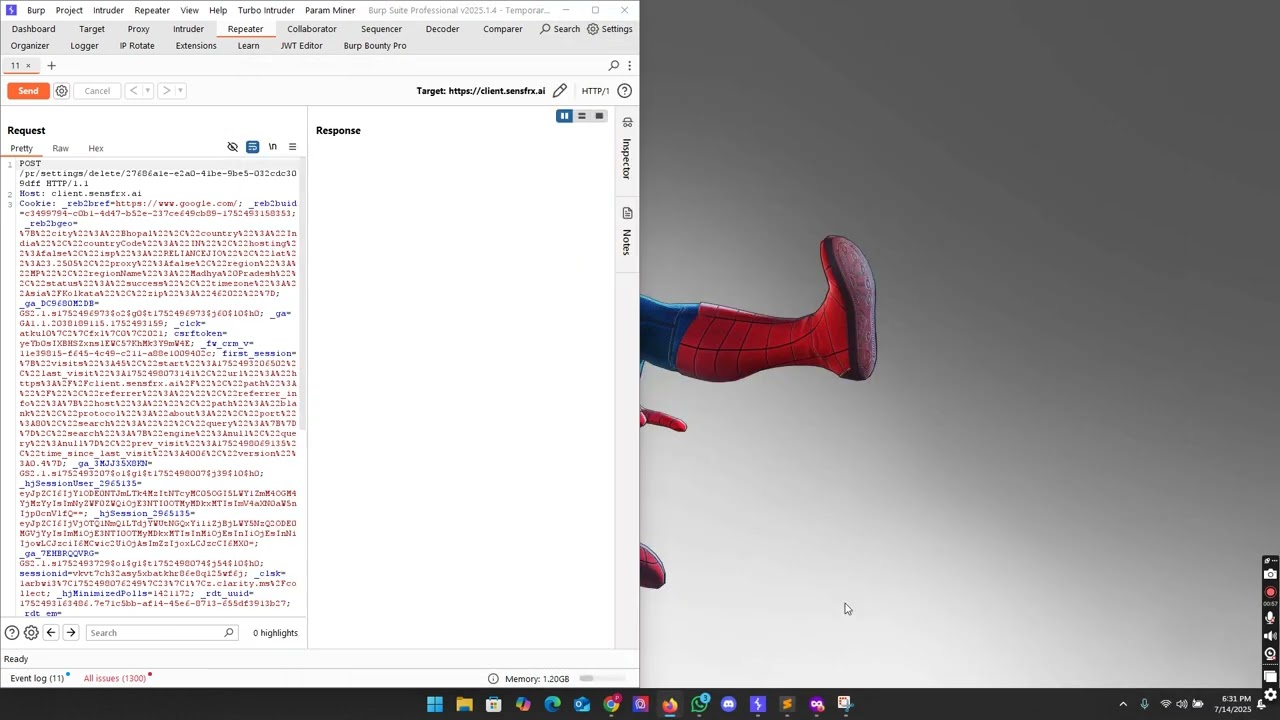Open HTTP/1 protocol selector
The height and width of the screenshot is (720, 1280).
(595, 91)
